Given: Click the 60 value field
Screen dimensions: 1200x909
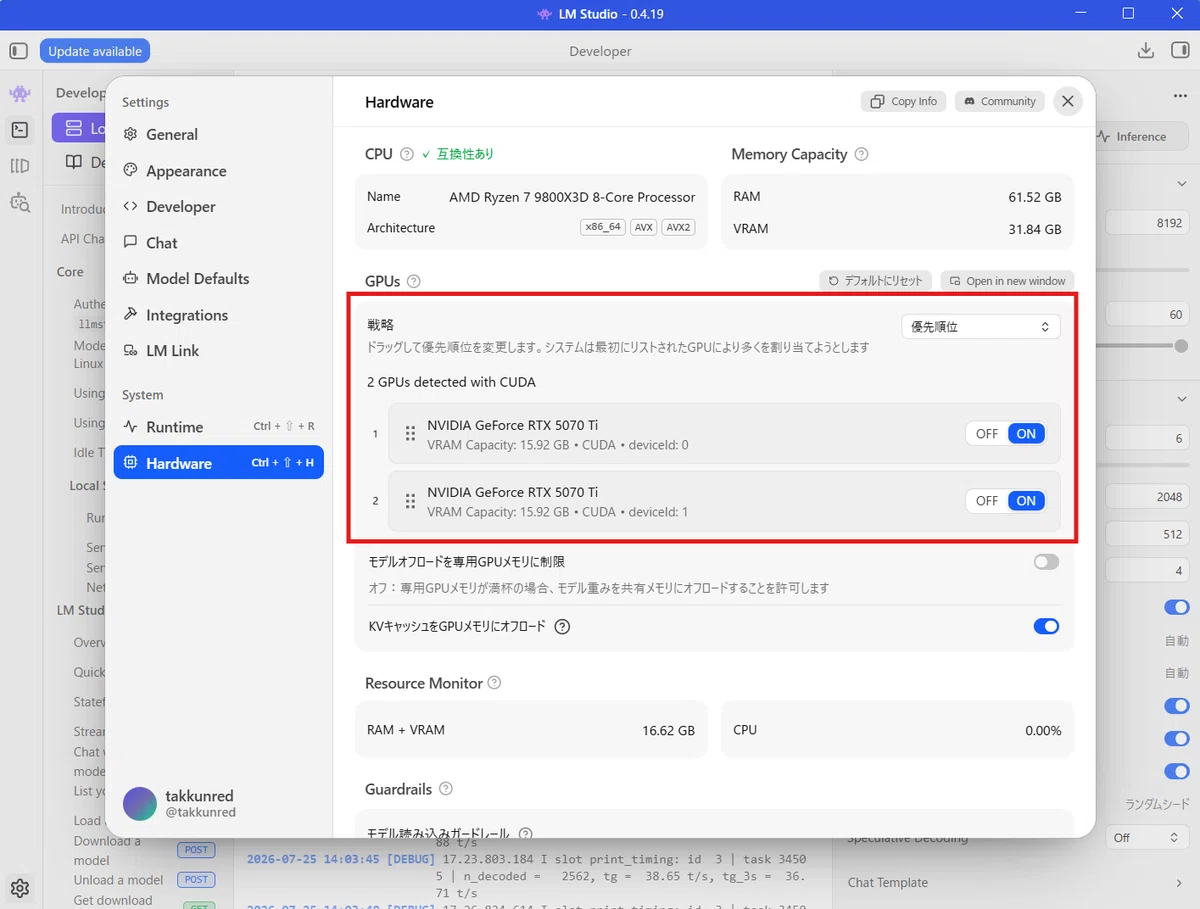Looking at the screenshot, I should 1146,314.
